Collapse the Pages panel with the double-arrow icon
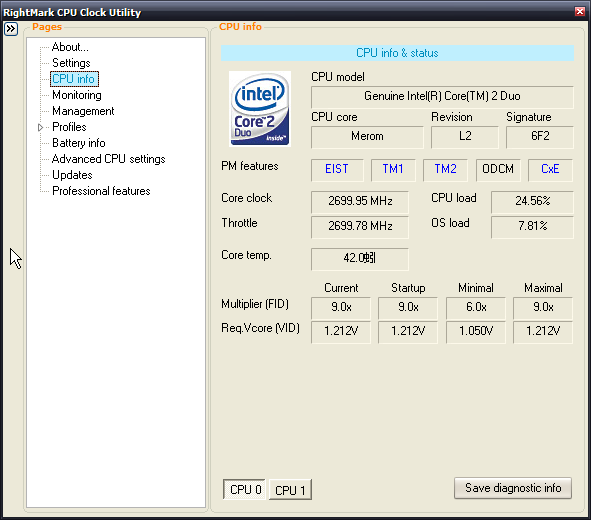This screenshot has width=591, height=520. coord(11,29)
